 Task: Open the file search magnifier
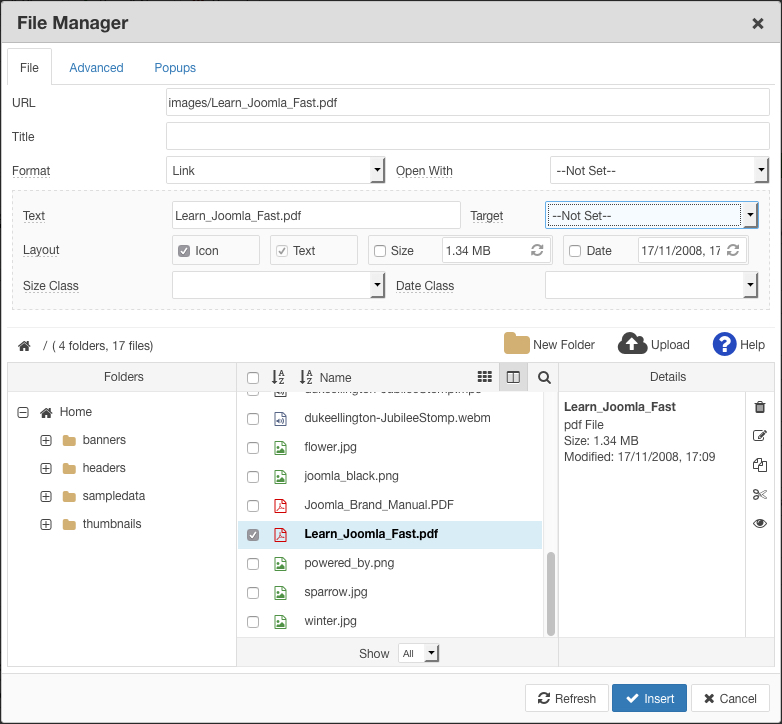544,377
